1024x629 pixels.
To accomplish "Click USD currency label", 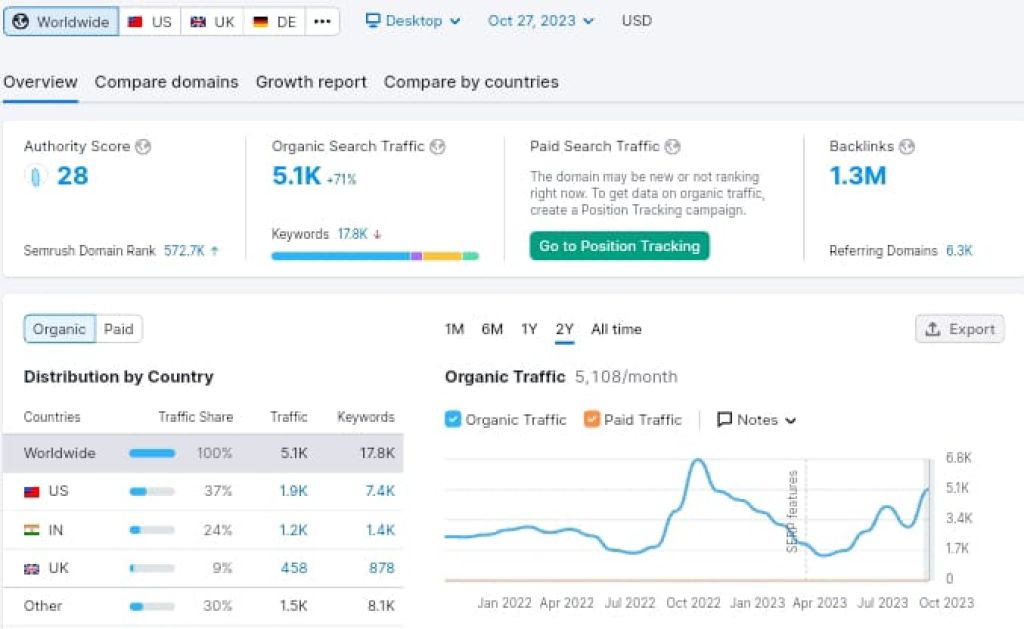I will (637, 21).
